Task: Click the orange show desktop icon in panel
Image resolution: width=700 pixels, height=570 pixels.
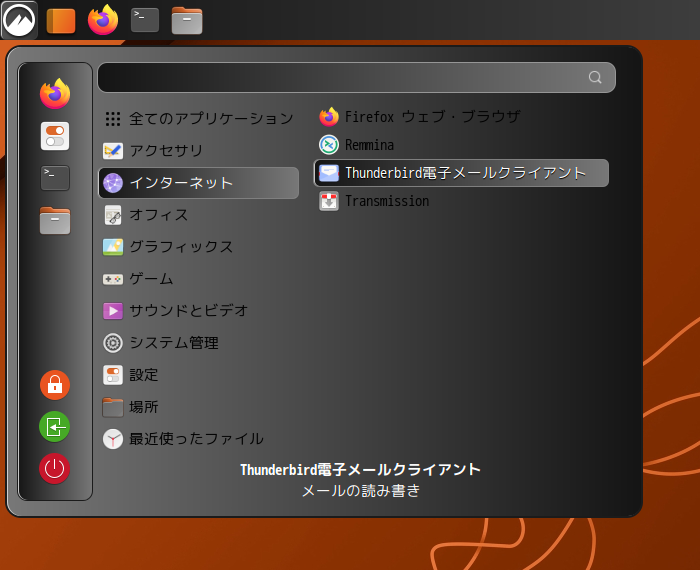Action: click(x=61, y=21)
